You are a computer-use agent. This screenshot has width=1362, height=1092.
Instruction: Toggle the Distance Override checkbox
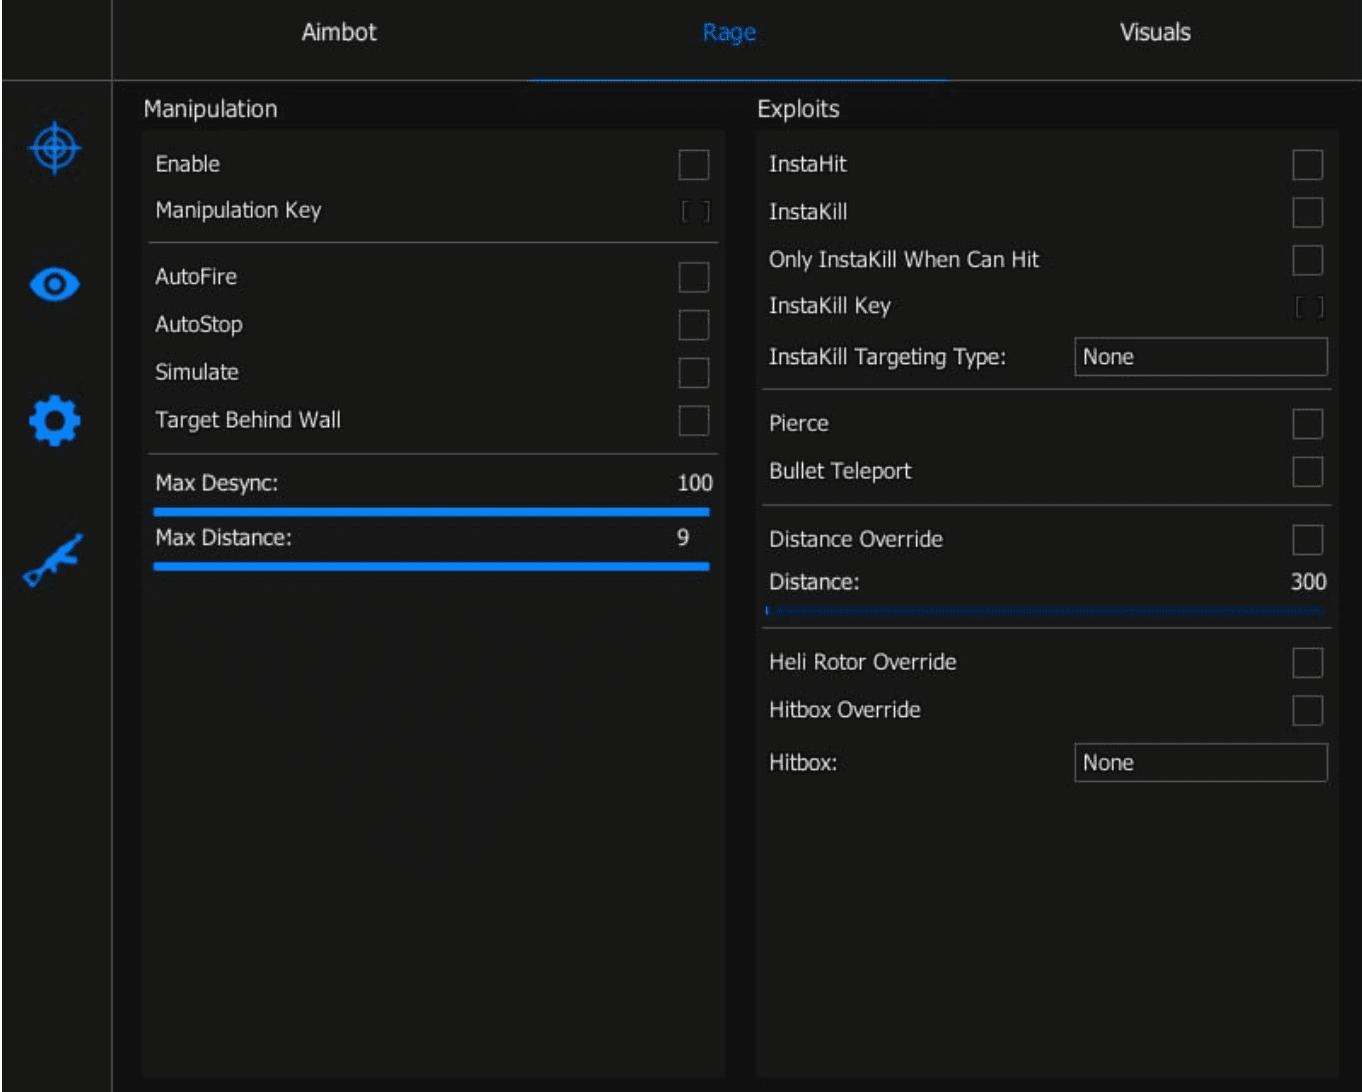tap(1307, 540)
